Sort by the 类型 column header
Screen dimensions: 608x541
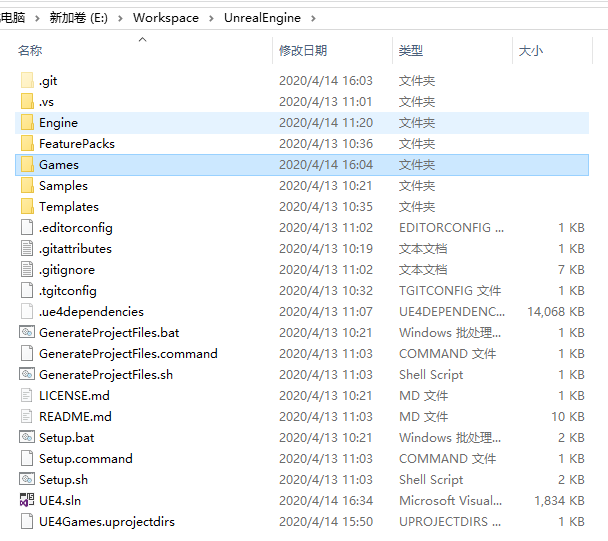point(411,50)
